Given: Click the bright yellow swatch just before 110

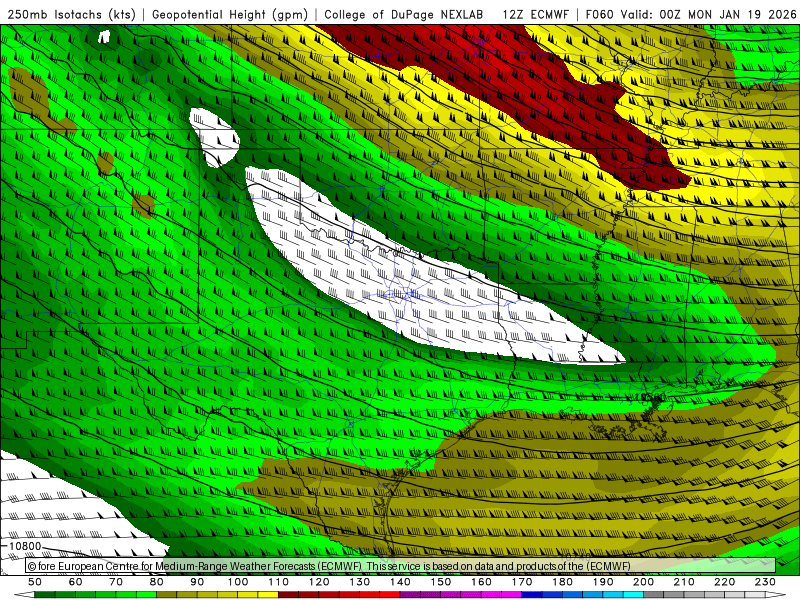Looking at the screenshot, I should pos(268,595).
